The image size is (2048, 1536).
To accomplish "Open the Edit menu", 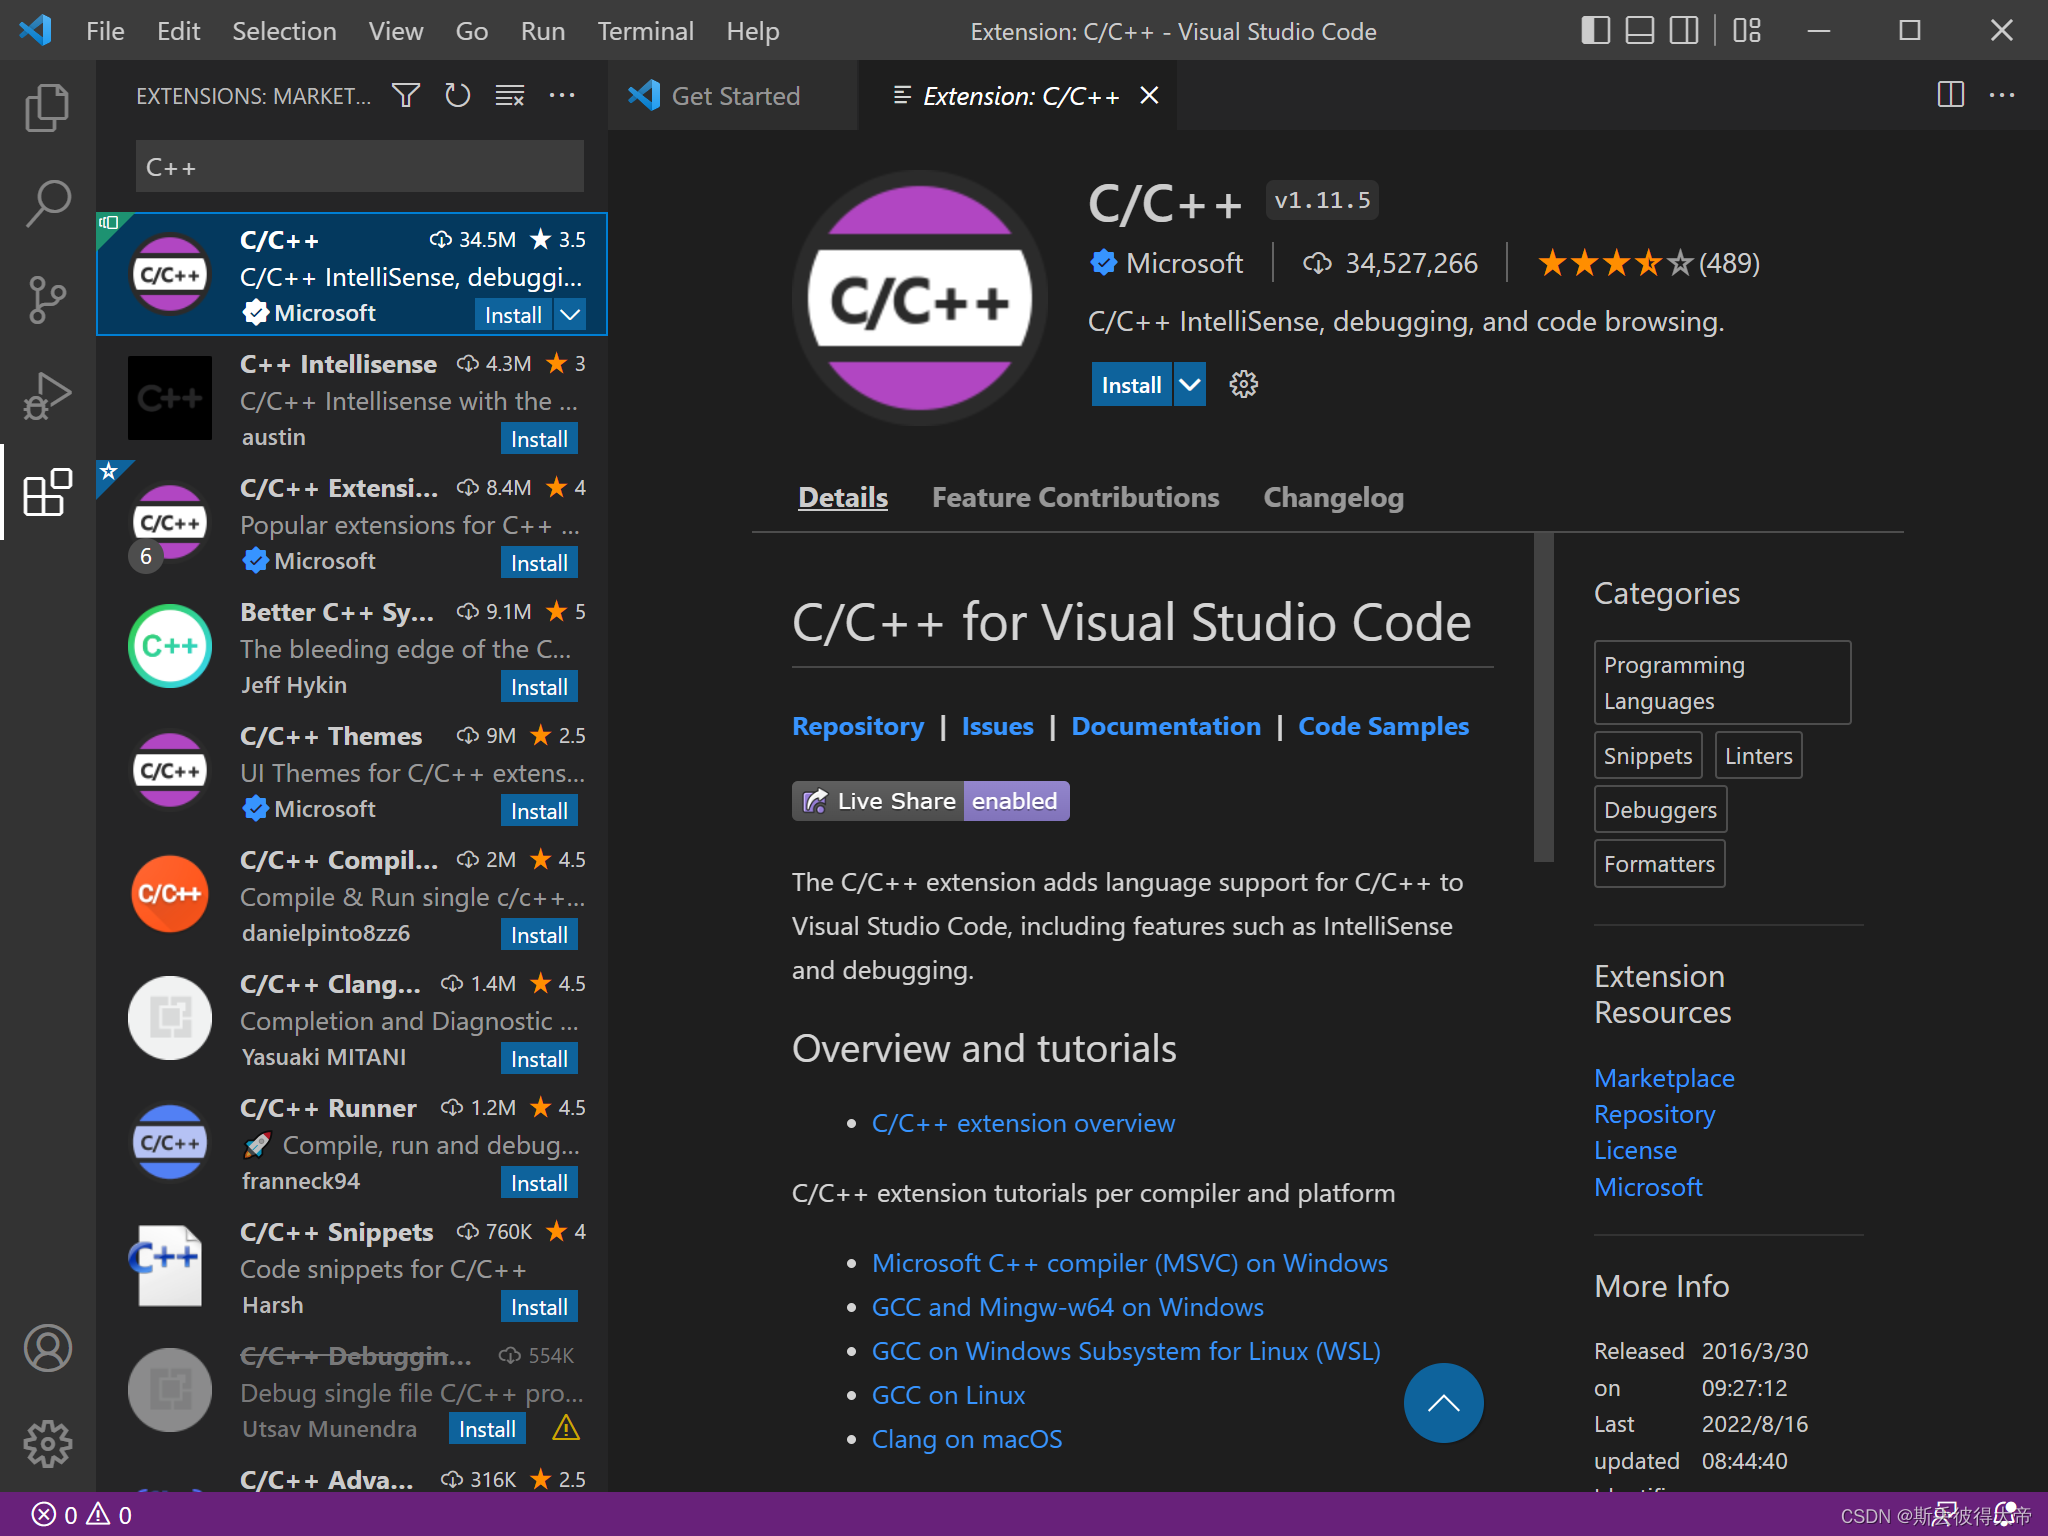I will [179, 31].
